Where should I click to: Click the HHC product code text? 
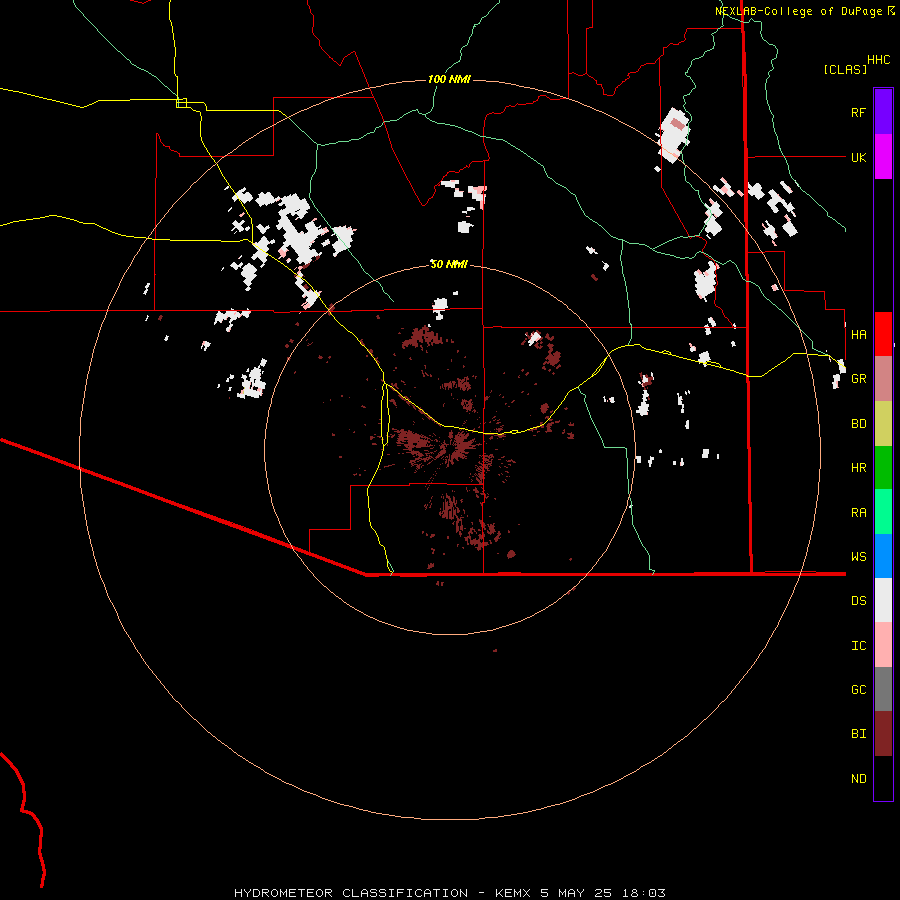(879, 60)
